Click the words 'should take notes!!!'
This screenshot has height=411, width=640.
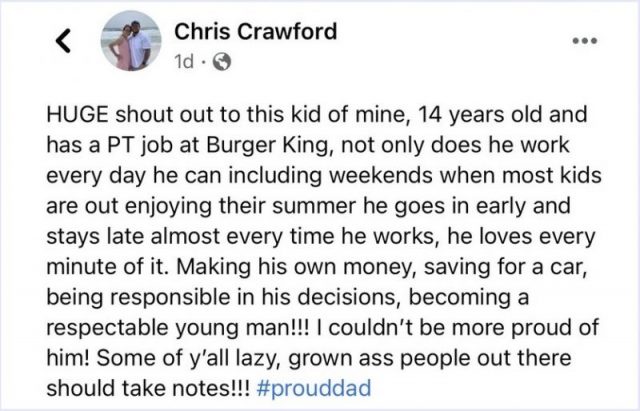point(149,388)
